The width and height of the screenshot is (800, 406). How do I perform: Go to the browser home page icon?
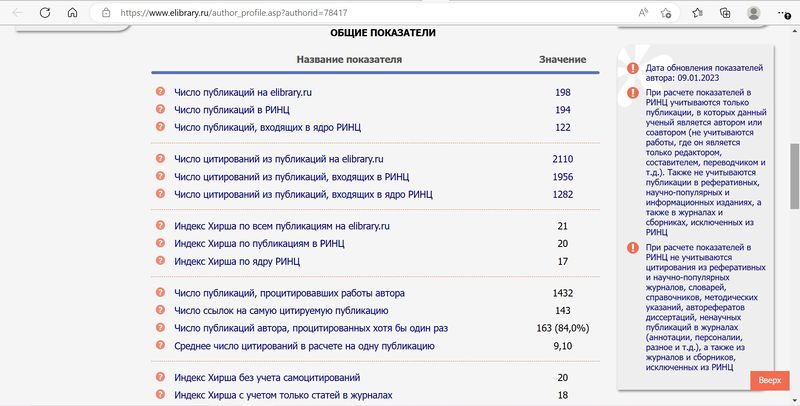tap(72, 13)
